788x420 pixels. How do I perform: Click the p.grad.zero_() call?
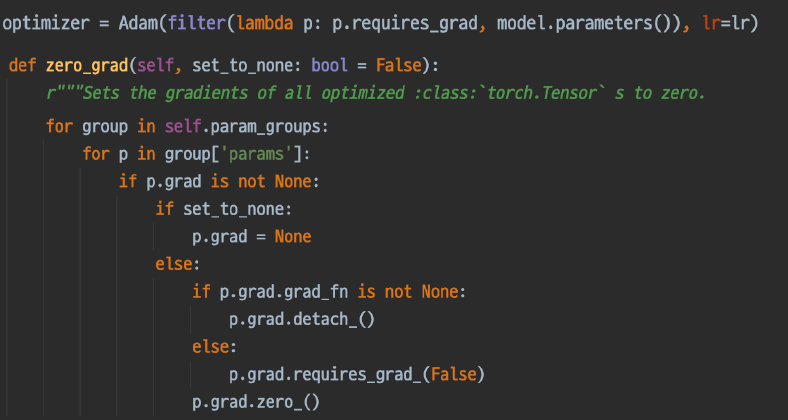(x=256, y=402)
